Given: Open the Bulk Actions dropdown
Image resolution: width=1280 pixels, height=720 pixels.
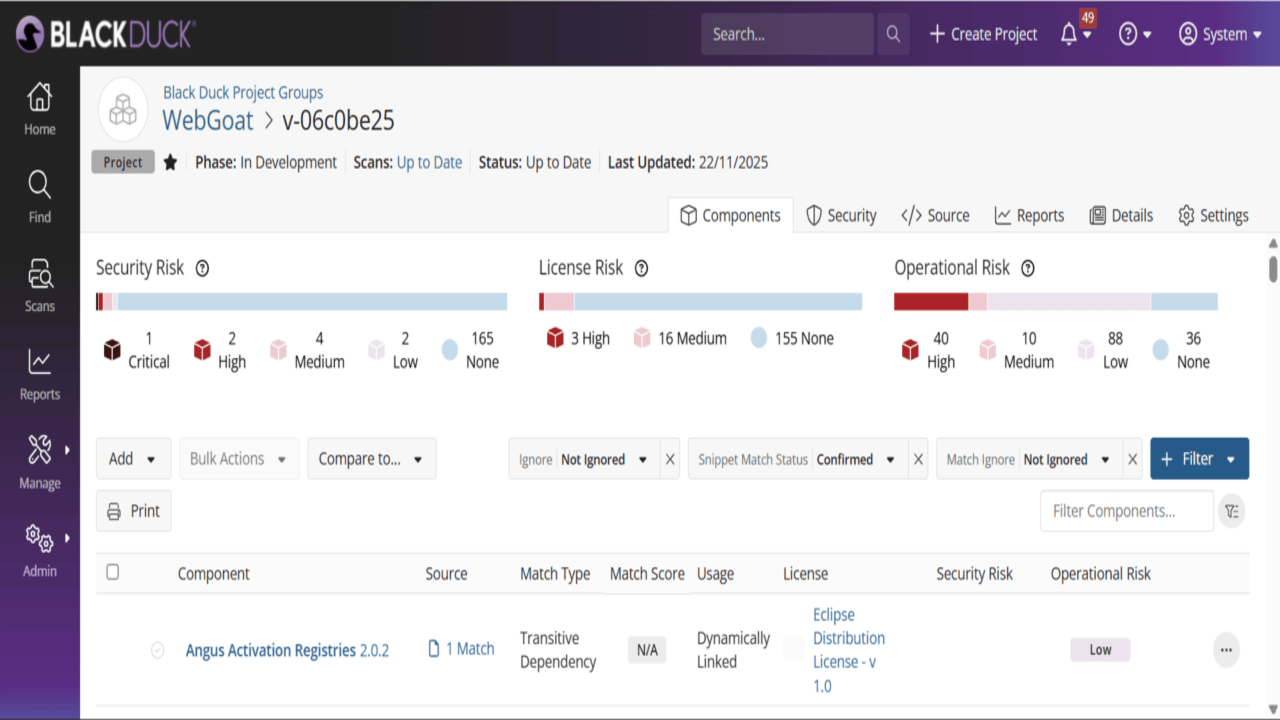Looking at the screenshot, I should pyautogui.click(x=239, y=459).
